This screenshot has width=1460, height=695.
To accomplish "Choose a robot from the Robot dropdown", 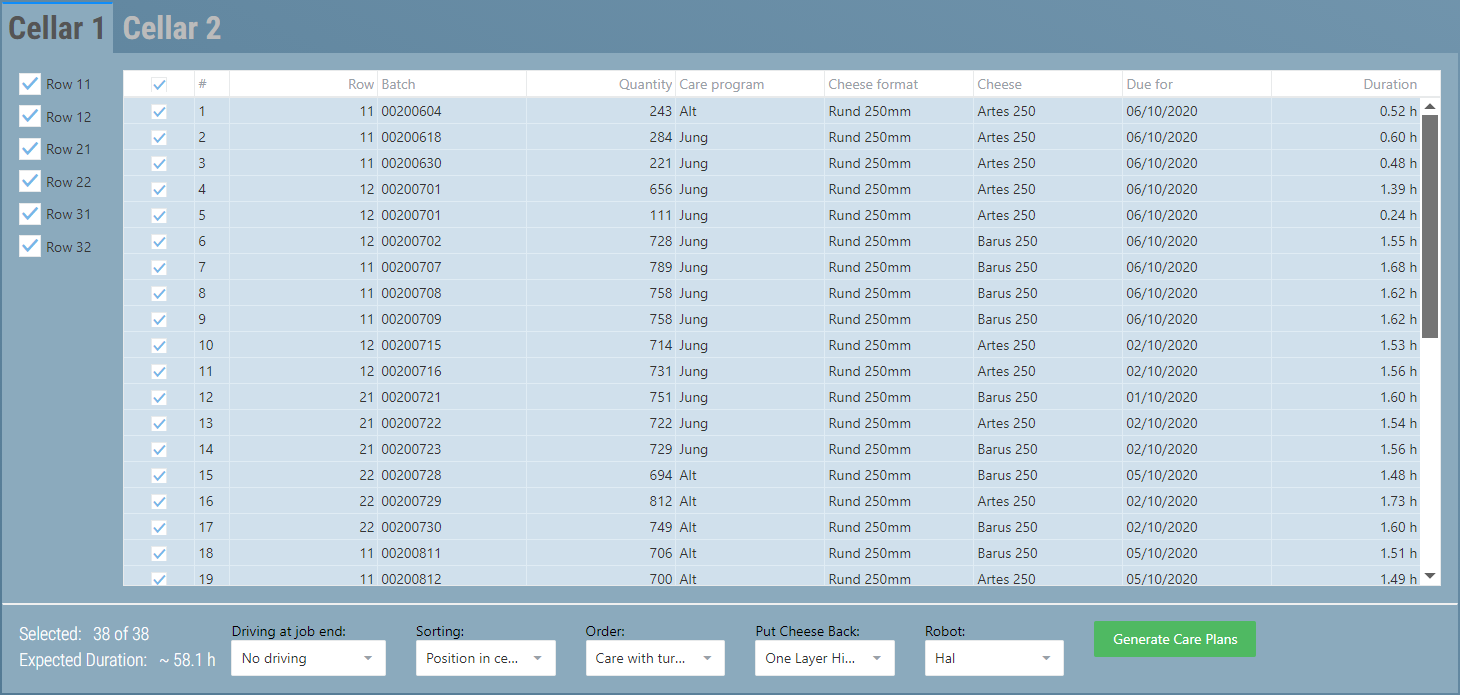I will click(993, 658).
